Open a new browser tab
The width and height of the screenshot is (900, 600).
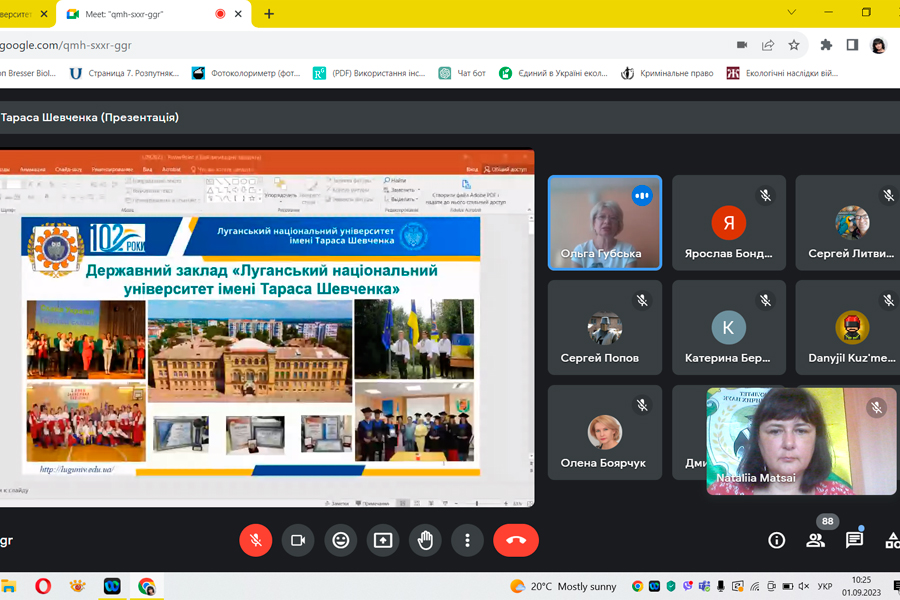pos(269,14)
